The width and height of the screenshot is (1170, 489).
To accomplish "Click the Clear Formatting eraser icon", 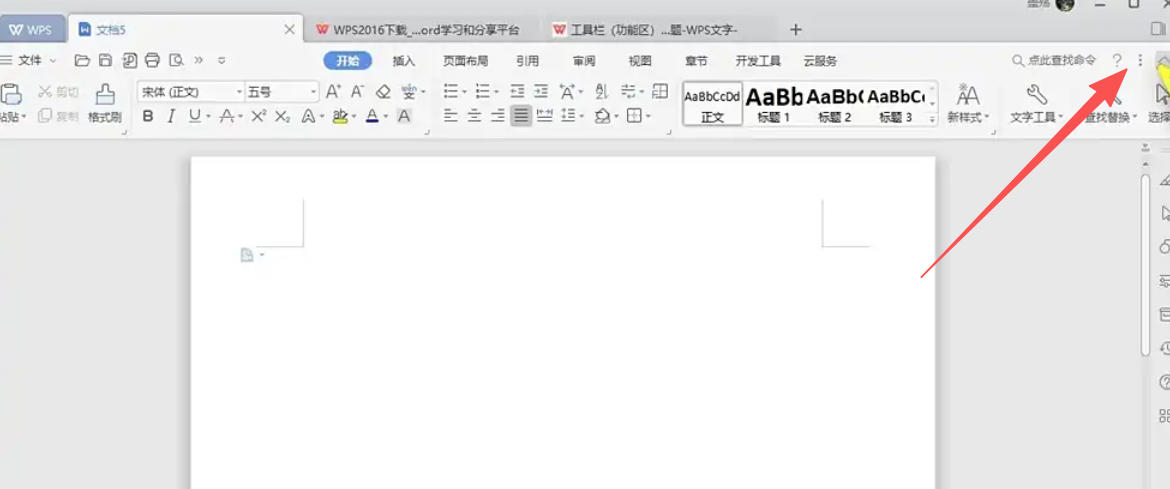I will (x=383, y=92).
